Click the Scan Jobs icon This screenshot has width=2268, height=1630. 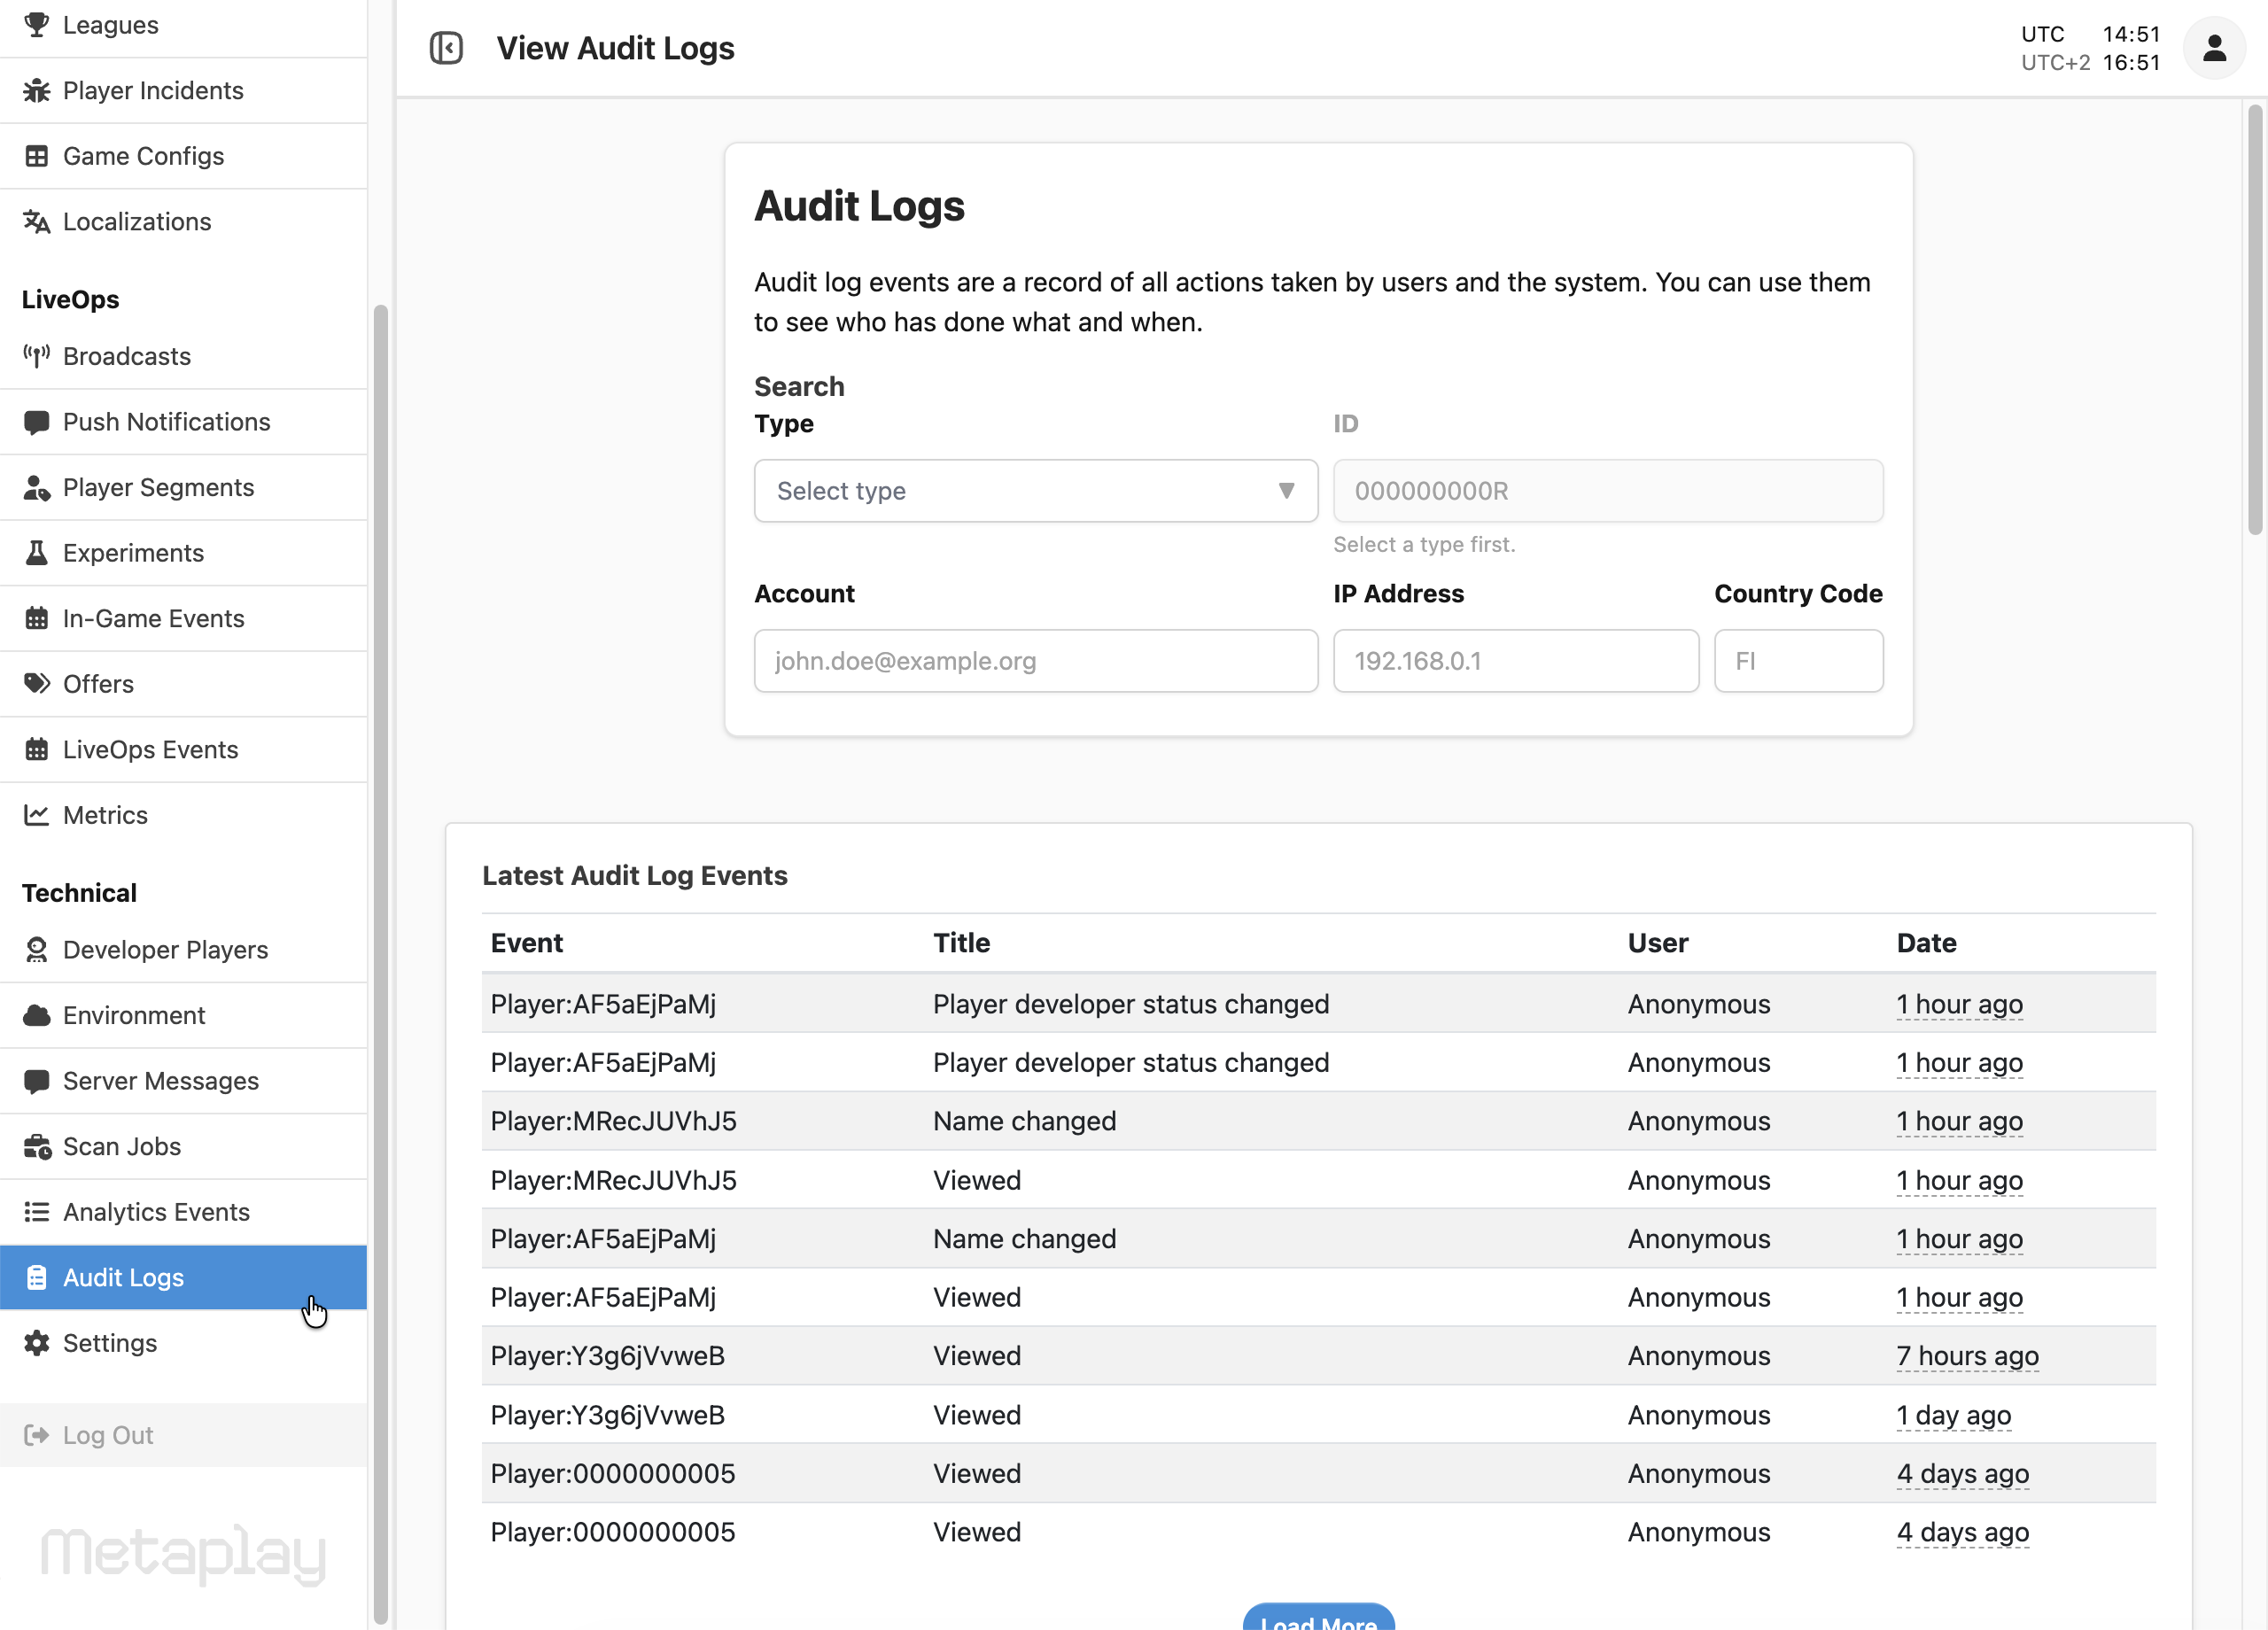(x=37, y=1146)
